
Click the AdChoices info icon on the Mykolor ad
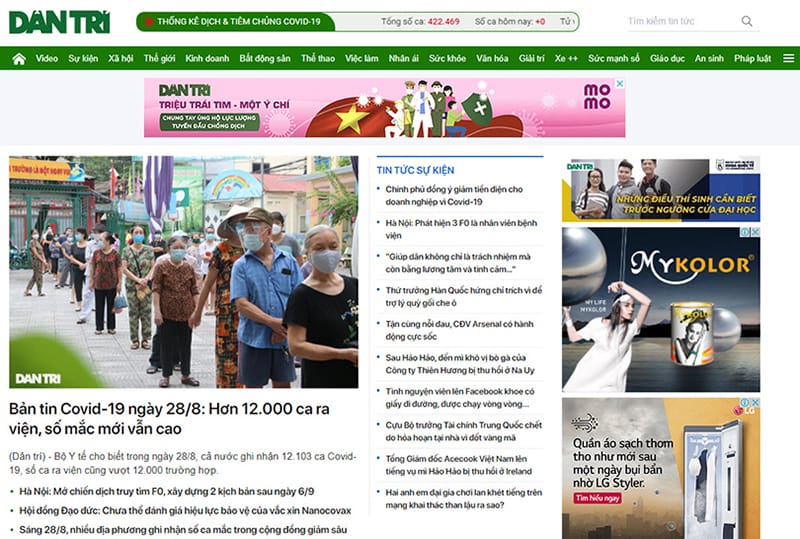(744, 232)
